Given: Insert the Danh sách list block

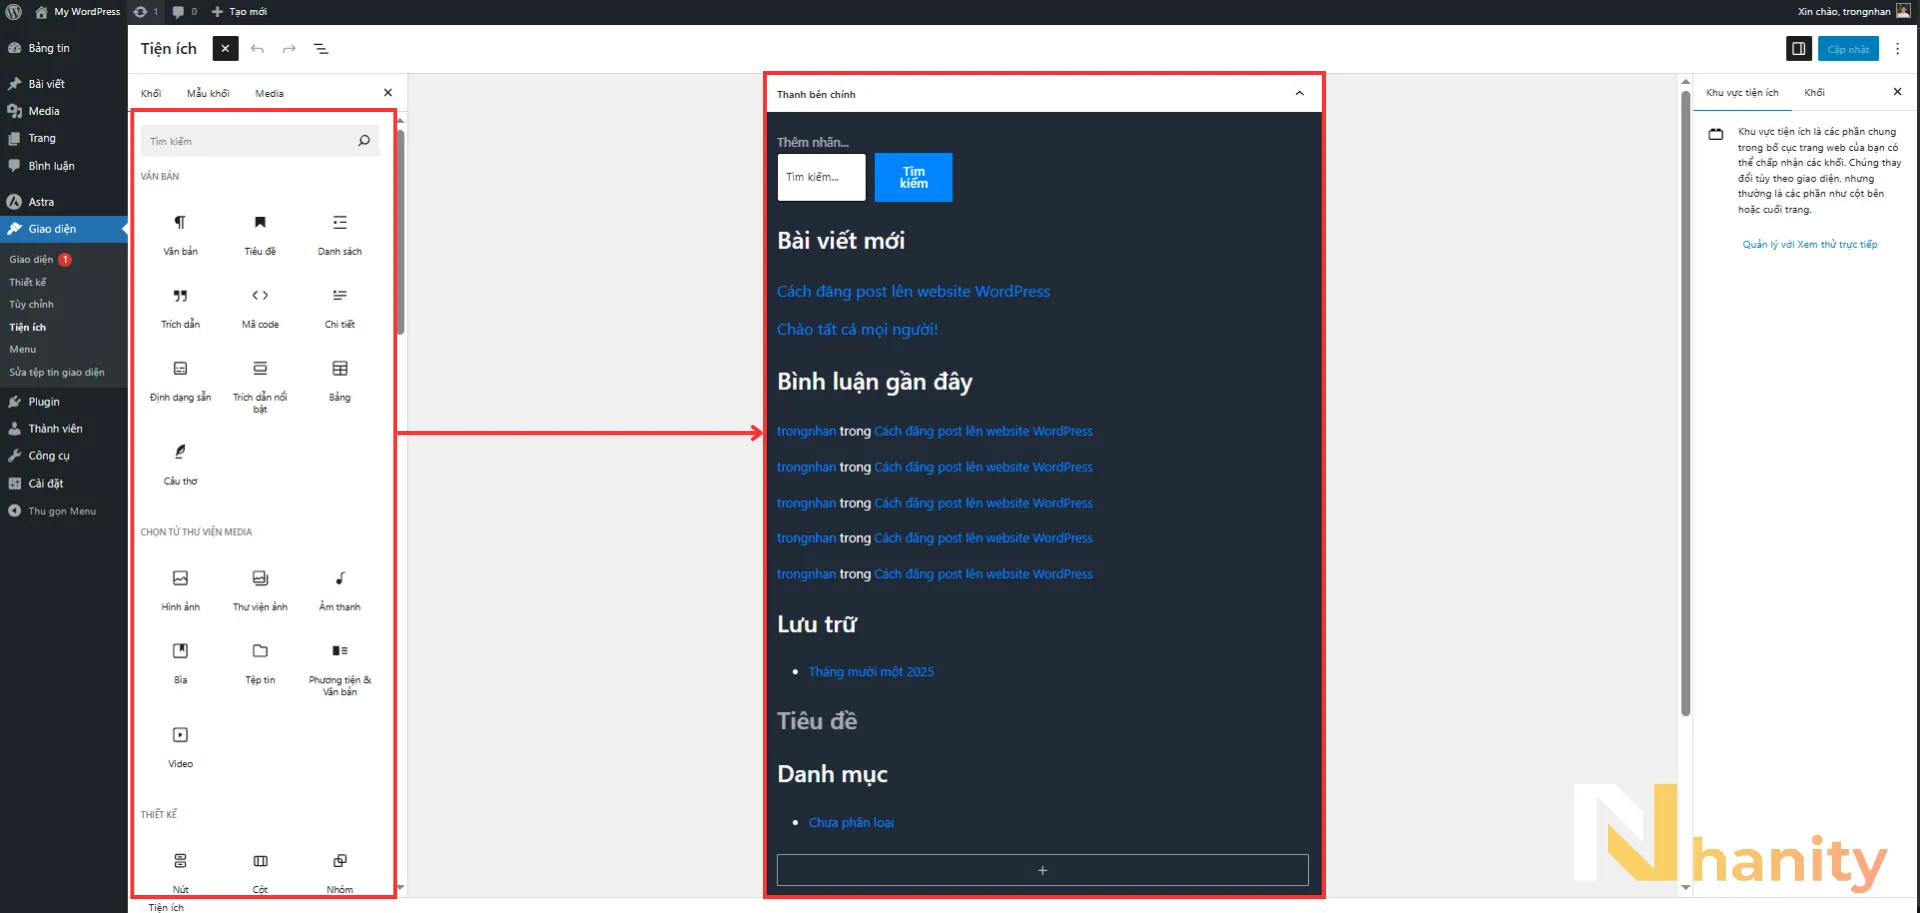Looking at the screenshot, I should click(340, 234).
